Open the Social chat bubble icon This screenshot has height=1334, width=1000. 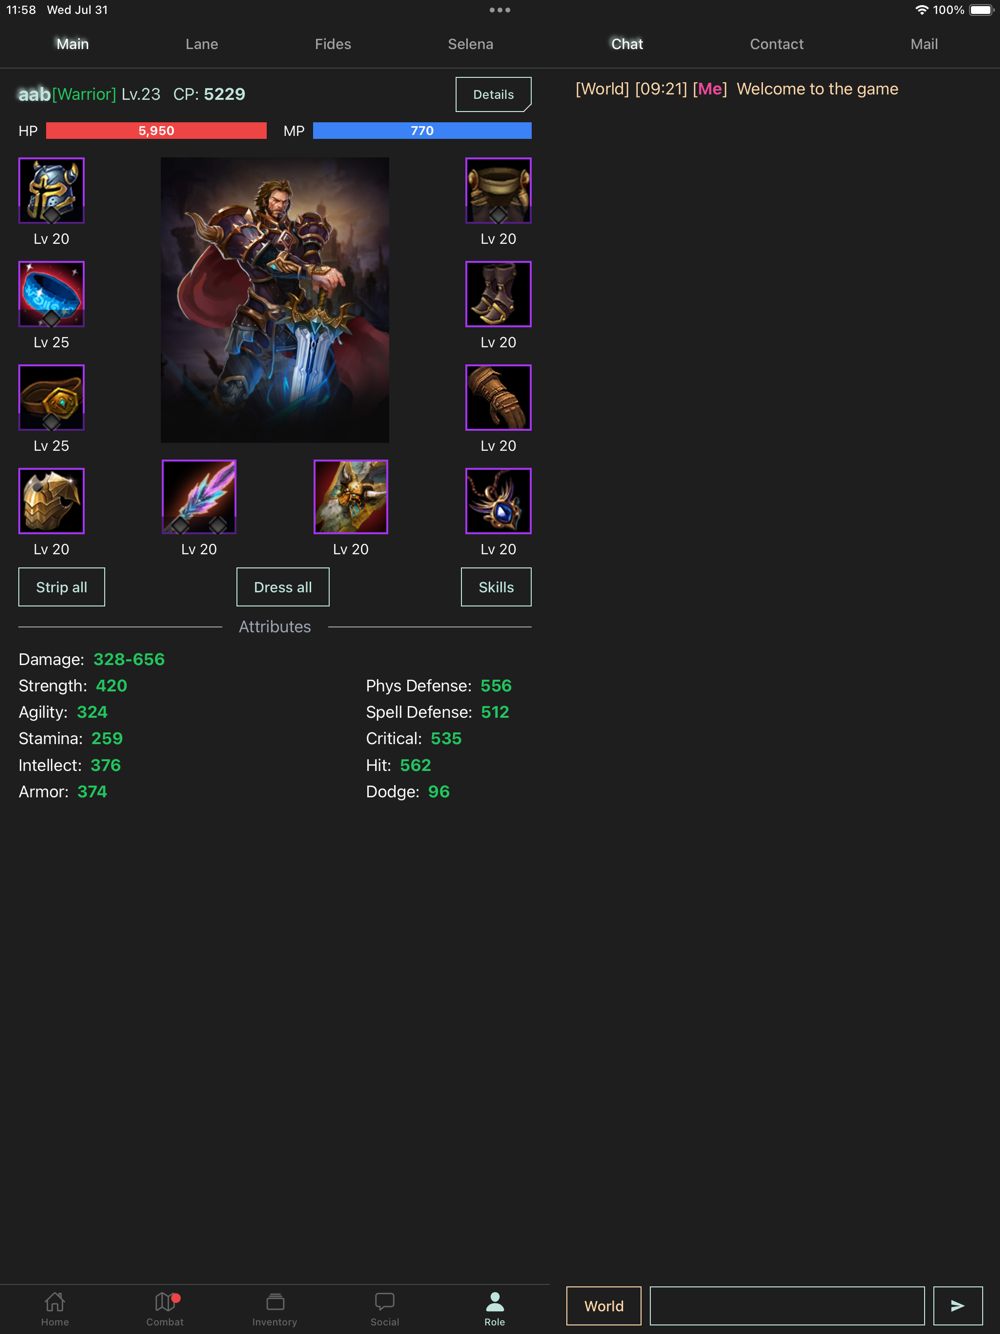(x=385, y=1308)
